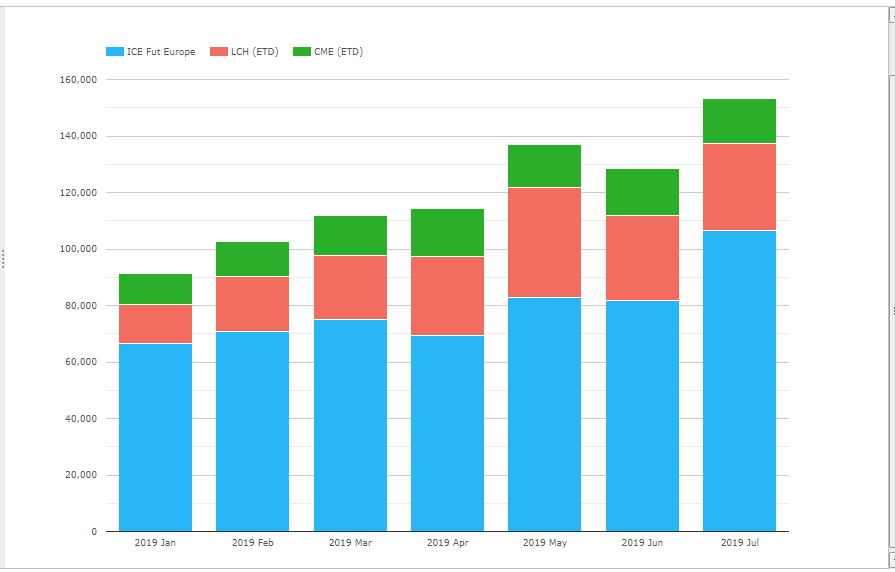Select green CME segment for 2019 Feb

[252, 259]
